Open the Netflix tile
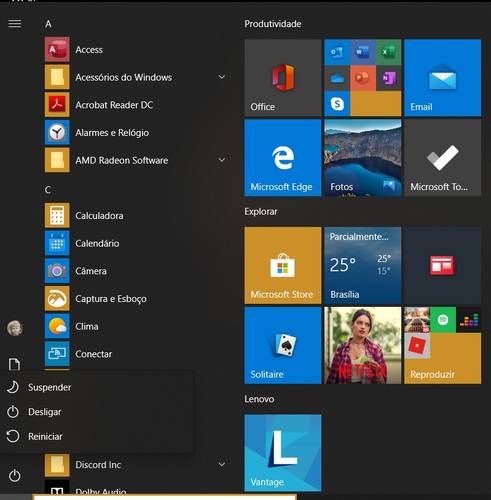The image size is (491, 500). tap(363, 345)
